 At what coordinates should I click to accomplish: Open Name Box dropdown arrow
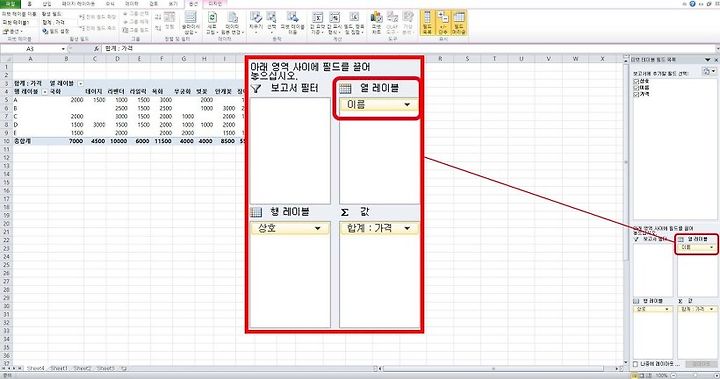(x=63, y=49)
